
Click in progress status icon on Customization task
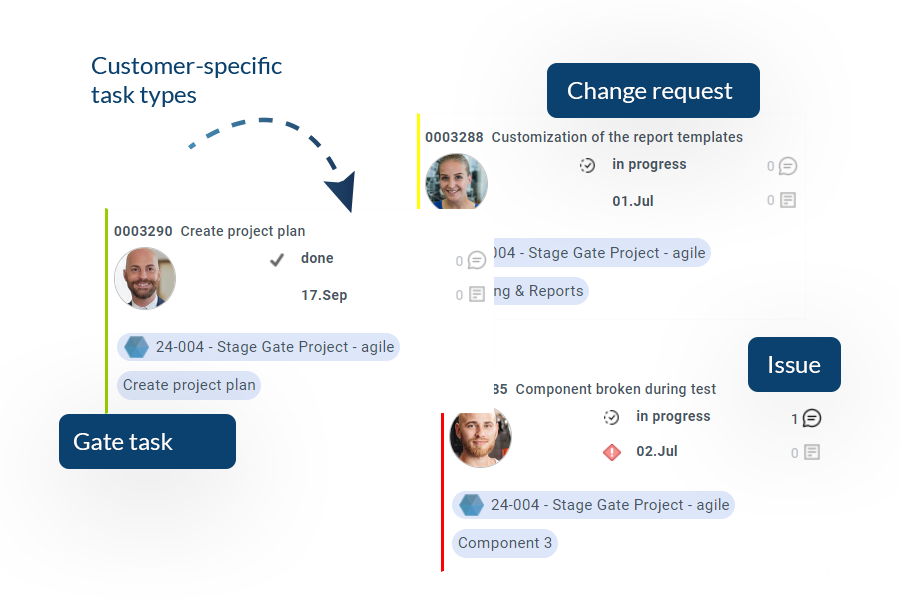pyautogui.click(x=587, y=165)
